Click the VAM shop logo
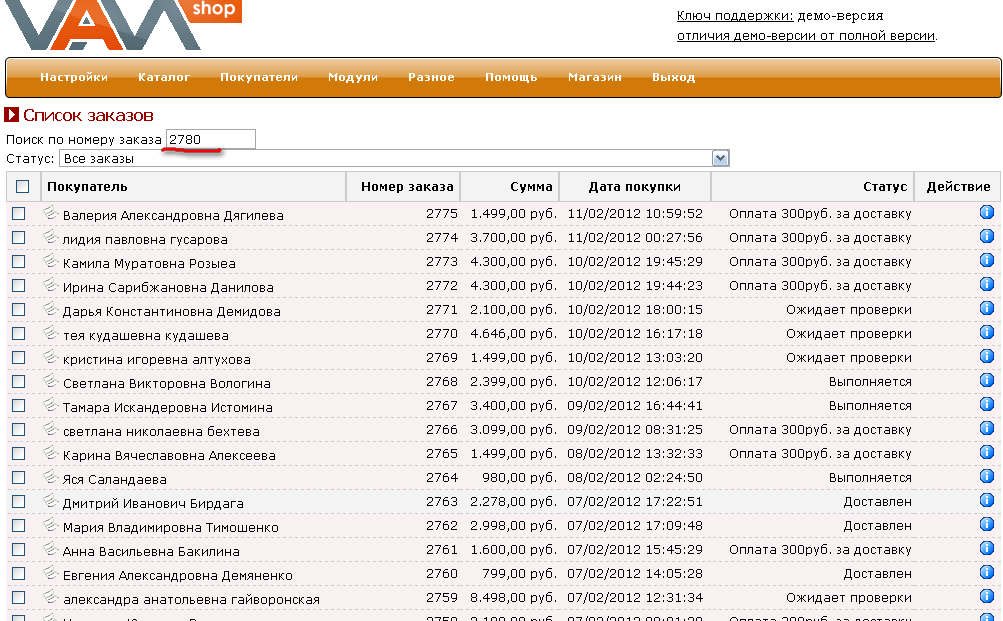 pyautogui.click(x=122, y=24)
